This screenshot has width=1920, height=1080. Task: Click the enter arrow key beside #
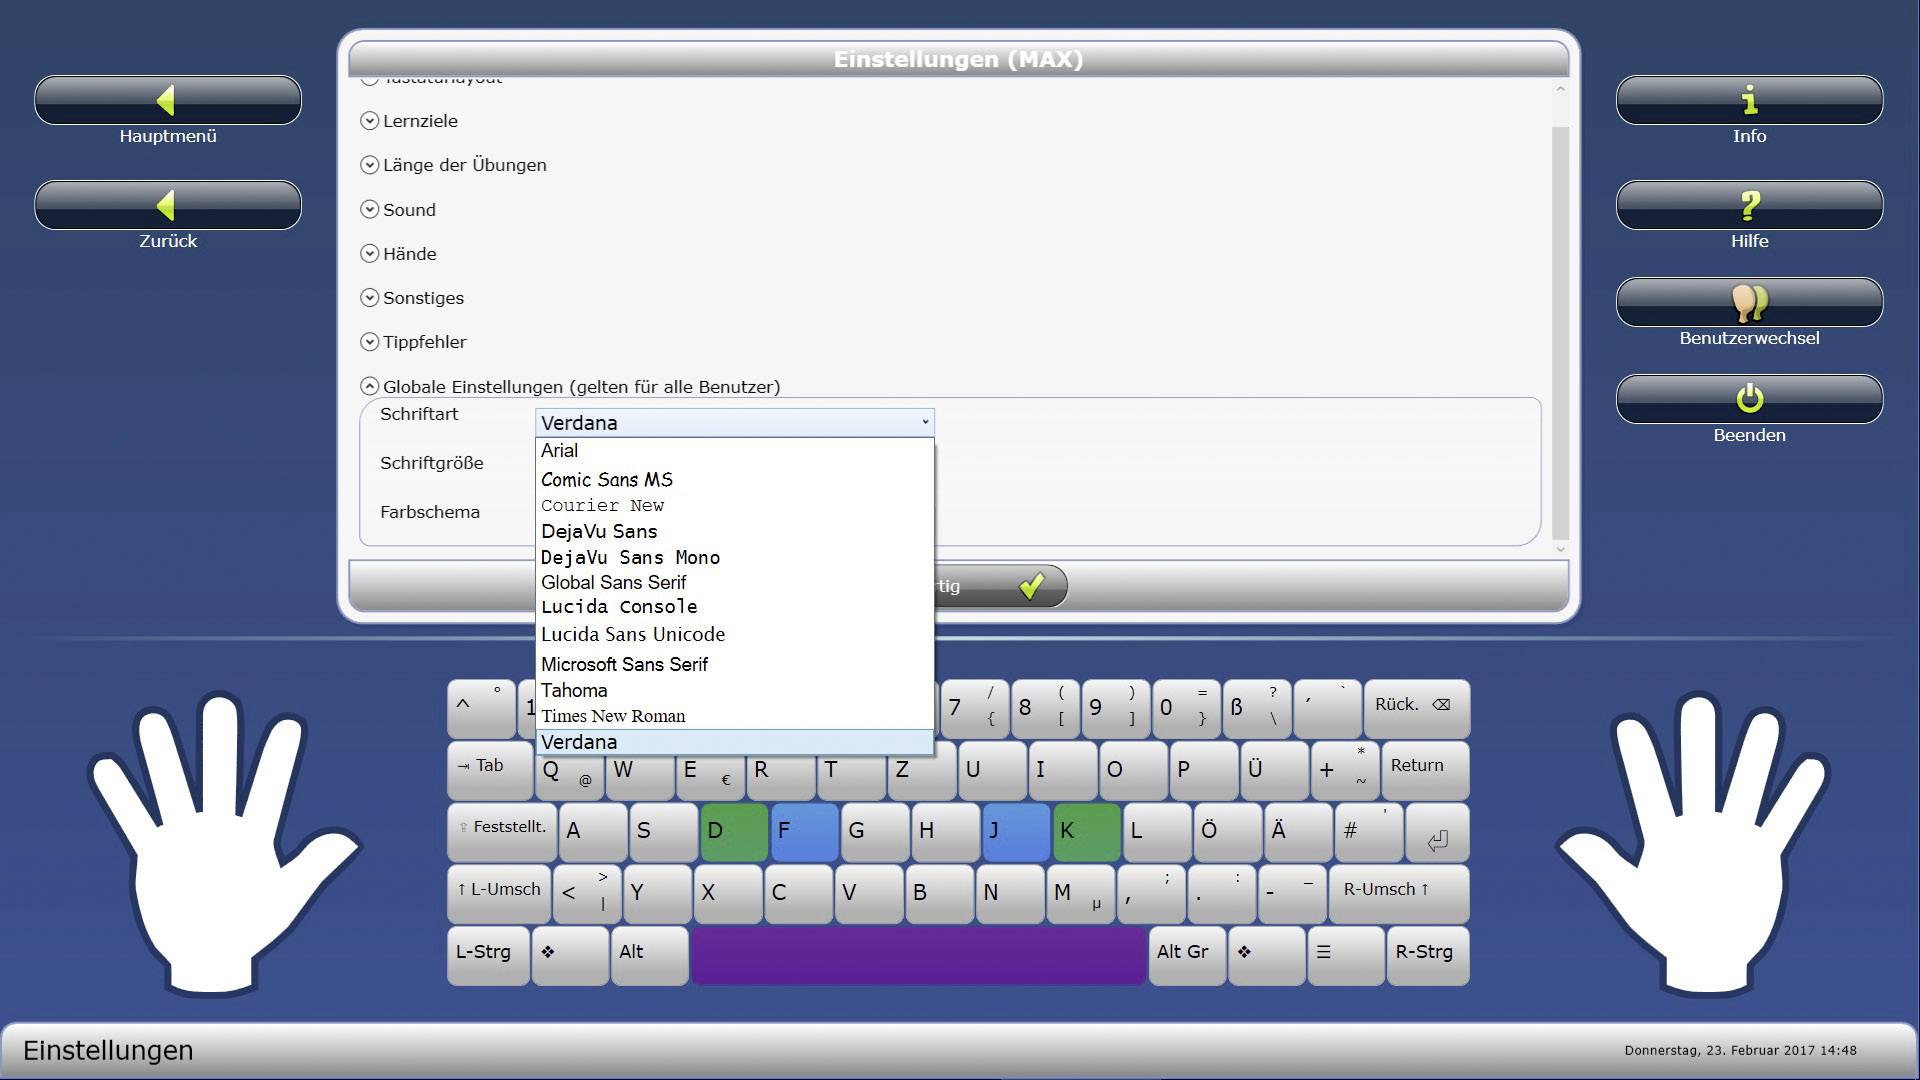click(x=1437, y=833)
